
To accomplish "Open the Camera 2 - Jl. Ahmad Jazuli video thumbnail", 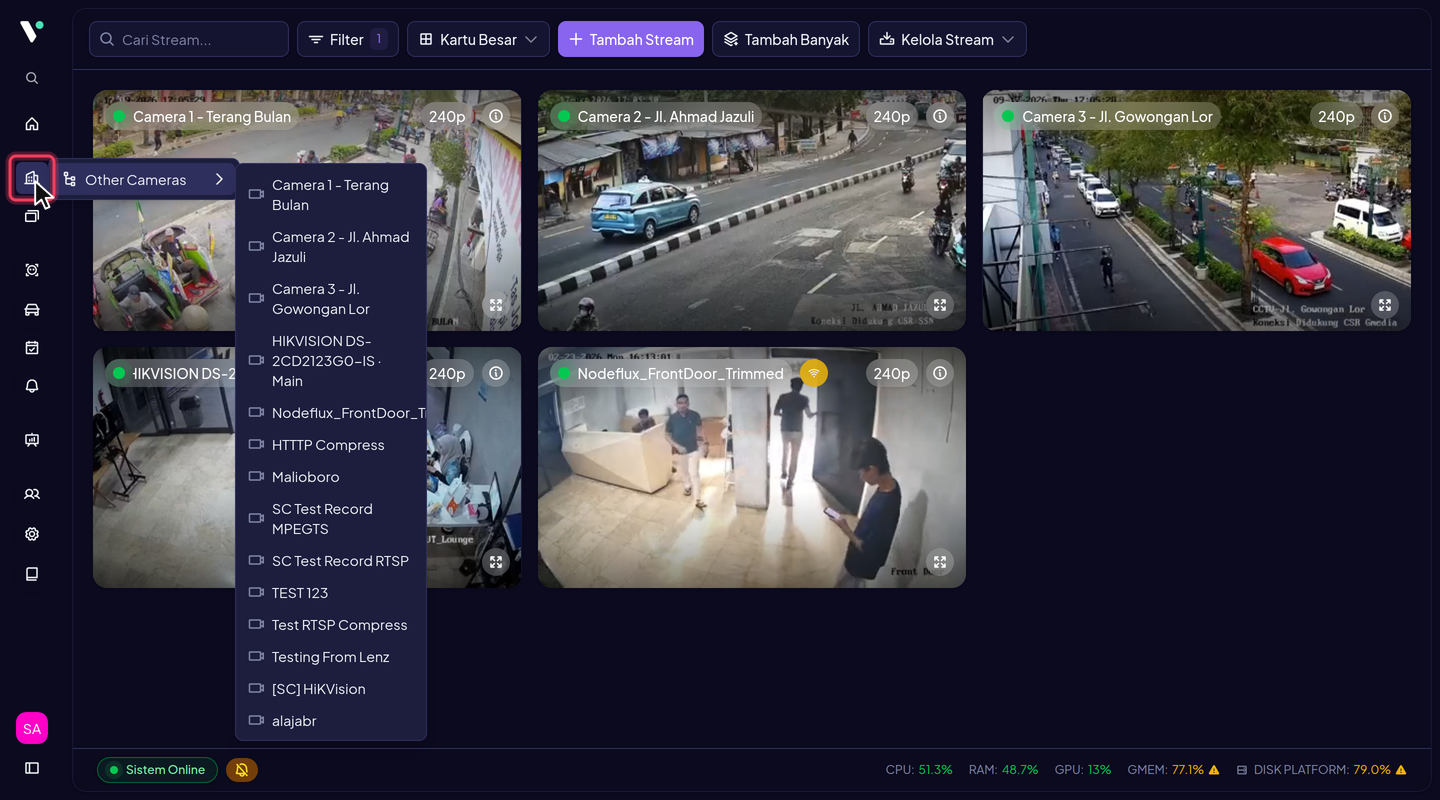I will point(752,211).
